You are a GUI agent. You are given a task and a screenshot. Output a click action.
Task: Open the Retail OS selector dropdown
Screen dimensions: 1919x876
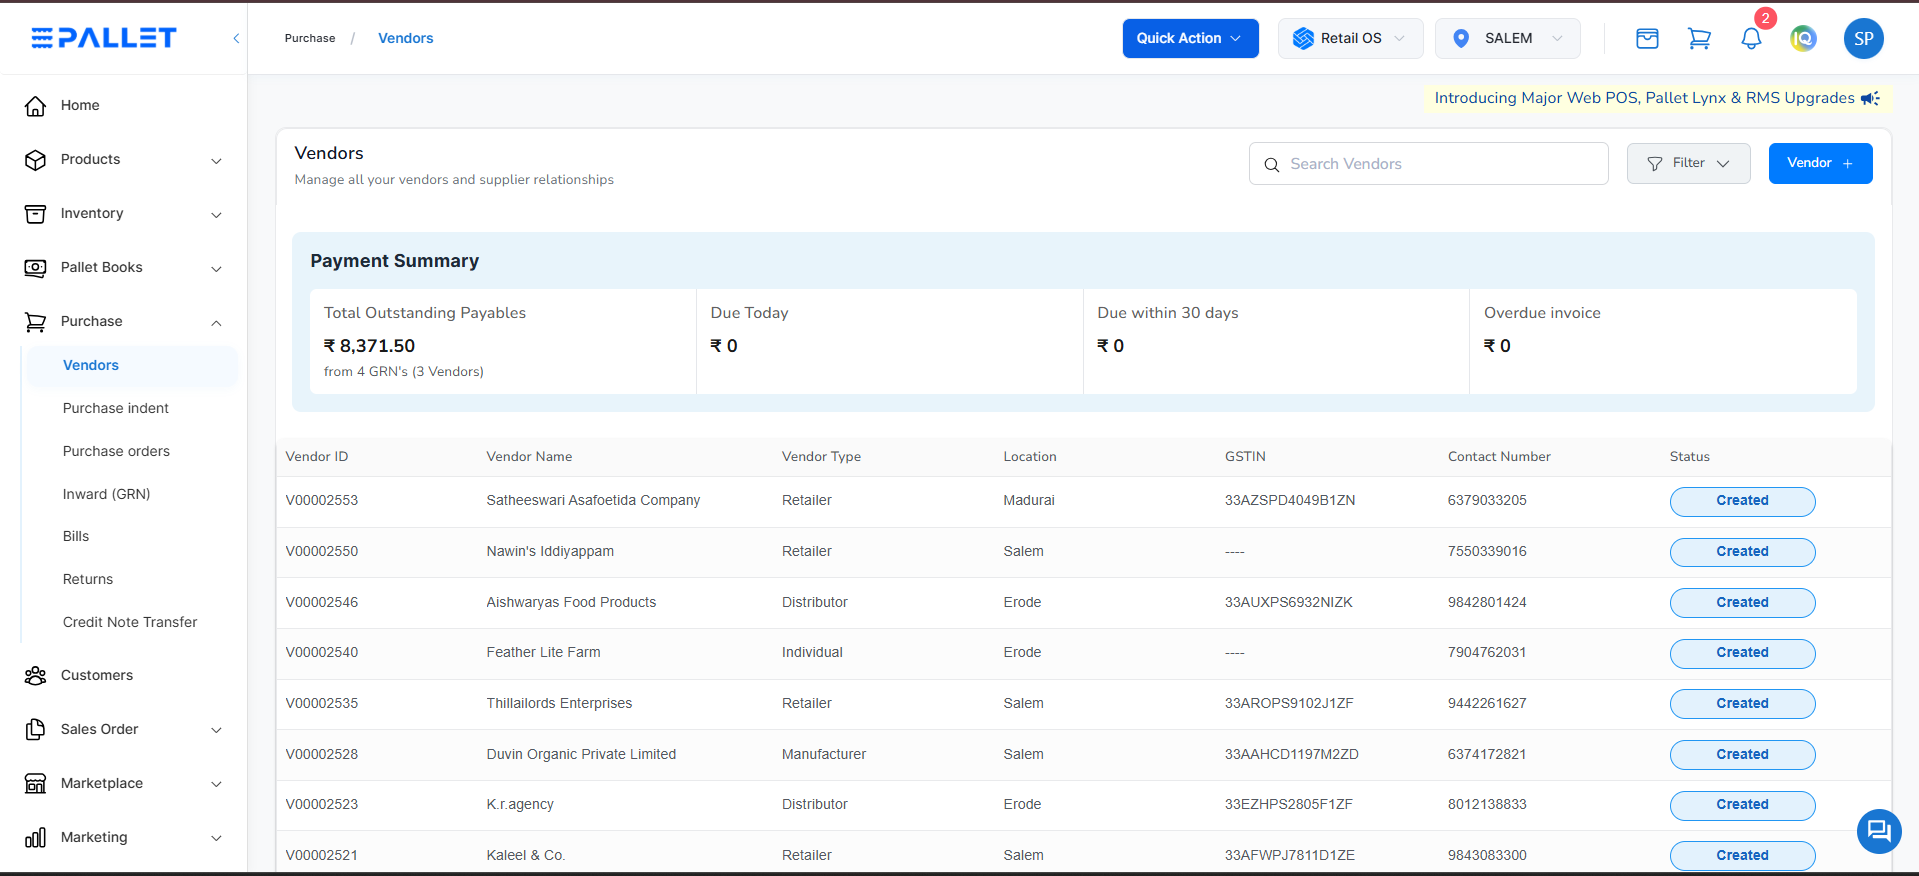(x=1349, y=38)
